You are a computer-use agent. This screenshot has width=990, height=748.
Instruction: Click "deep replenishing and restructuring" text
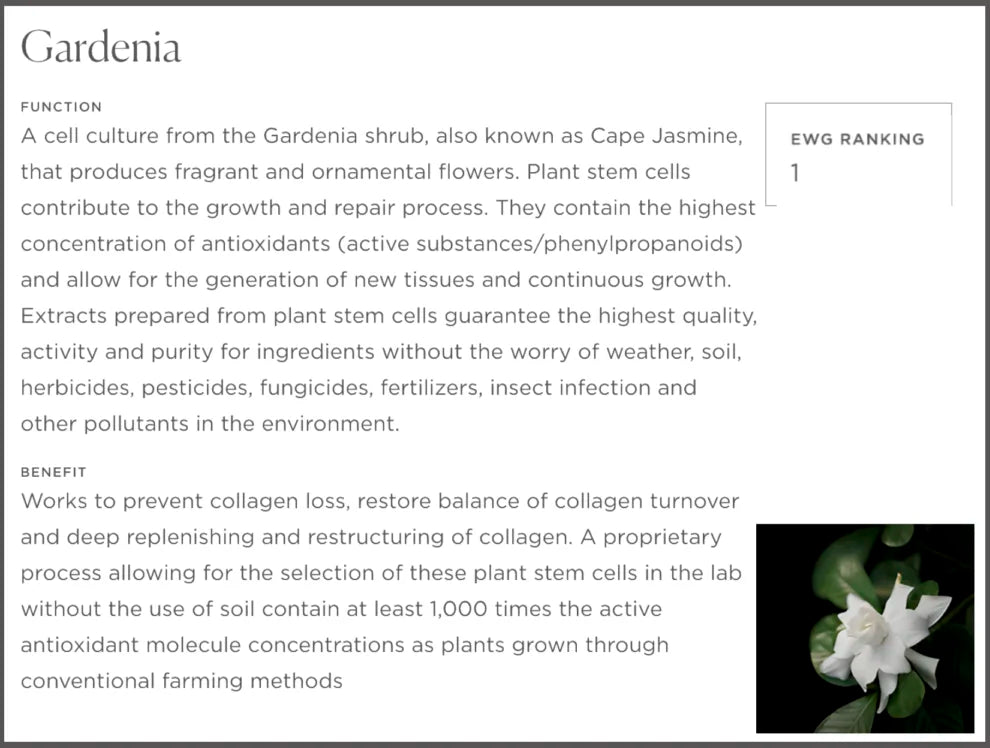tap(254, 537)
